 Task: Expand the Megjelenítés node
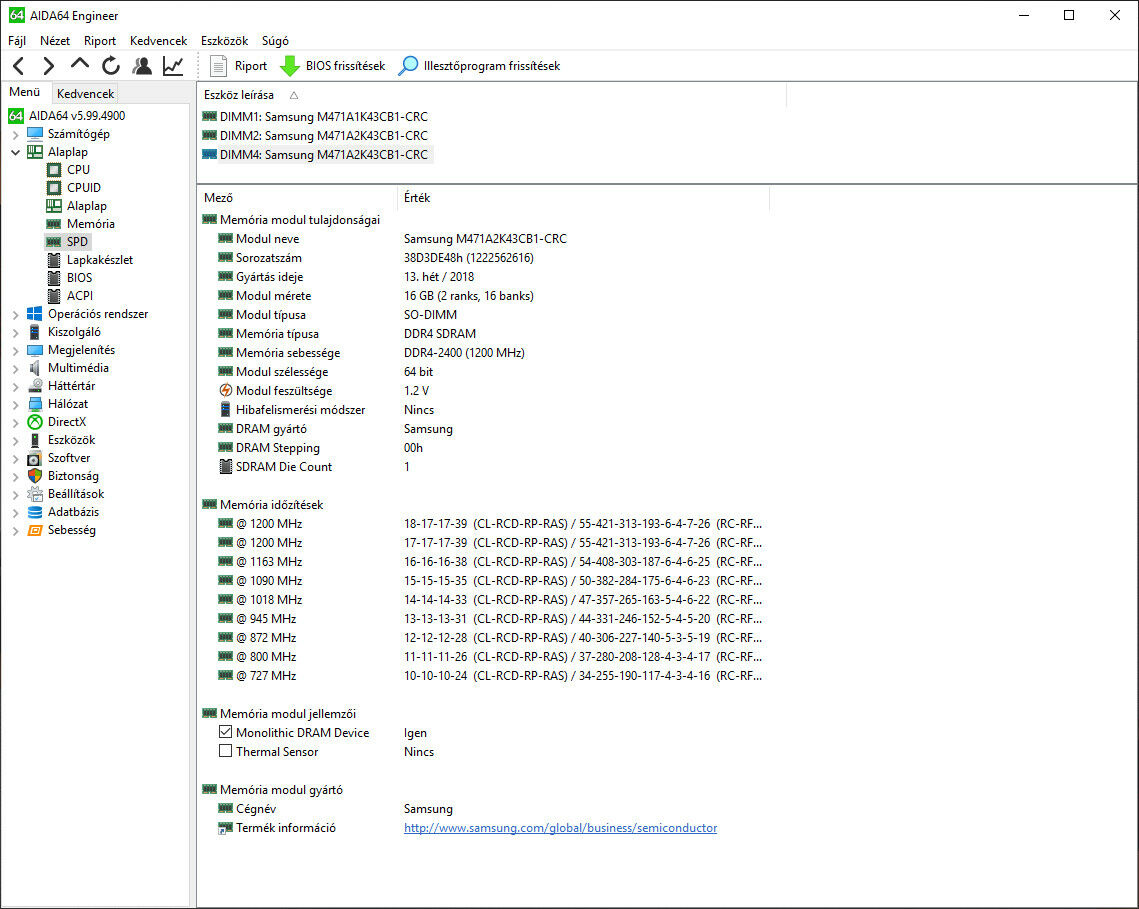(15, 351)
